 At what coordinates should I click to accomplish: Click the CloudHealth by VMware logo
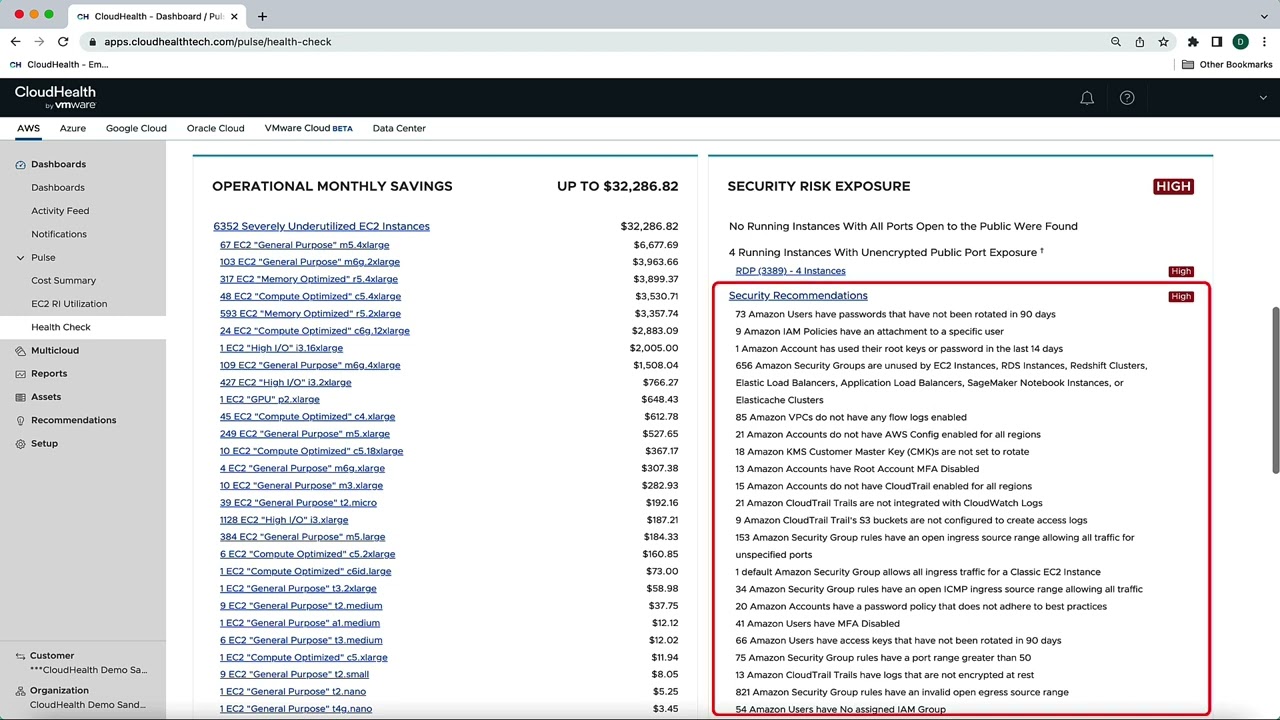click(x=55, y=97)
